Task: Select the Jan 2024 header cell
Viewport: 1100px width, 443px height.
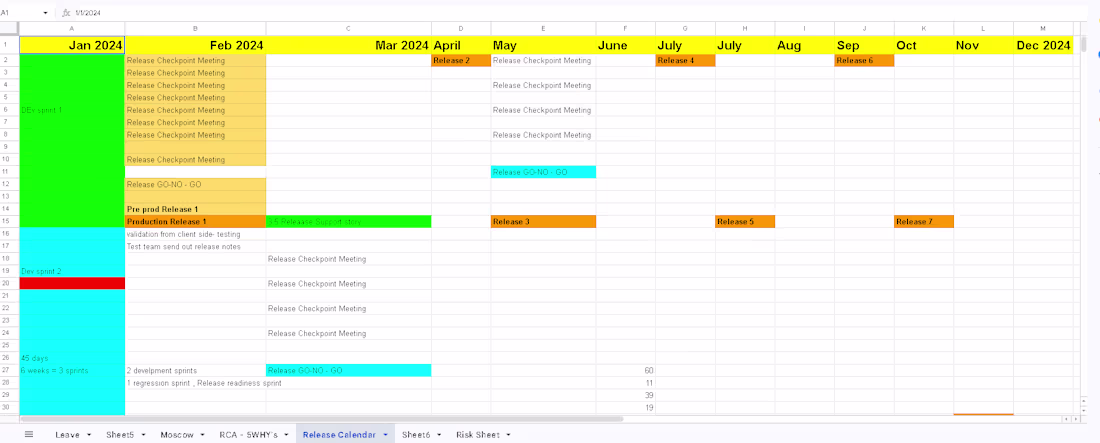Action: coord(72,45)
